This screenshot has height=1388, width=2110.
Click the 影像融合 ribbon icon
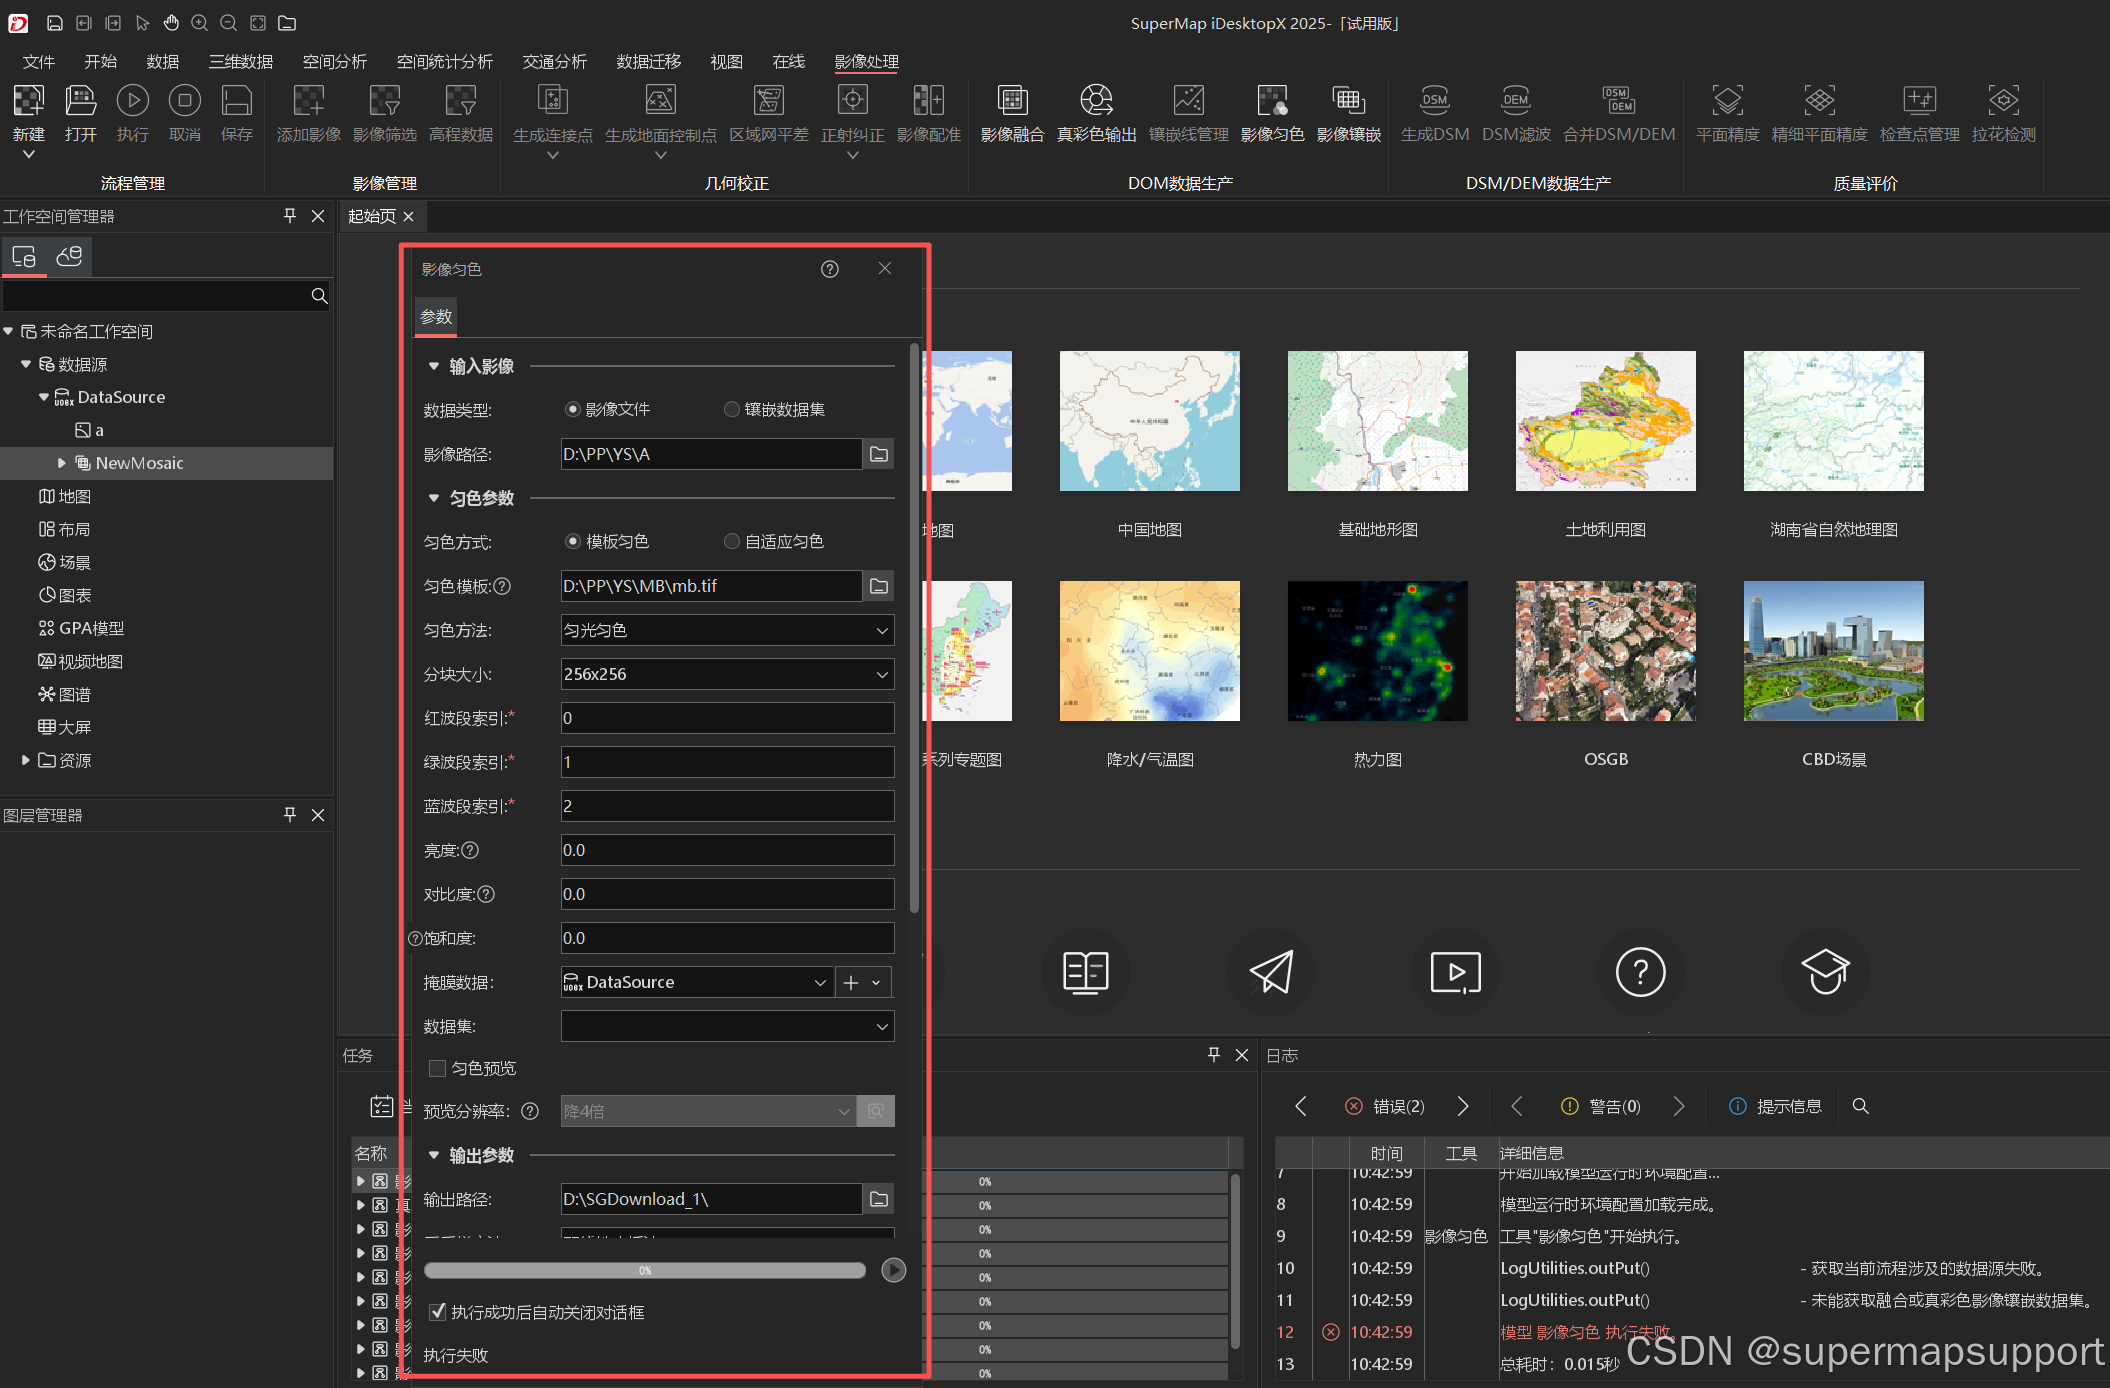coord(1012,102)
